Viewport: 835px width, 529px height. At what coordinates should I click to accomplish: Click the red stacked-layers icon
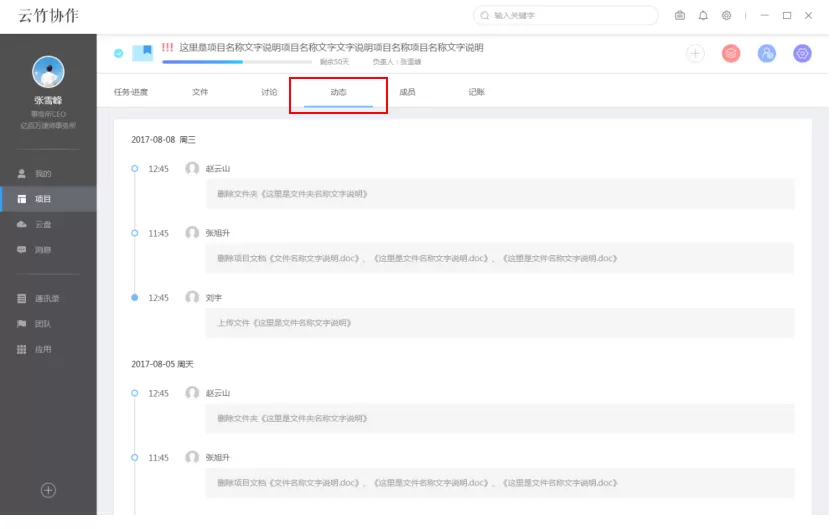pos(731,53)
